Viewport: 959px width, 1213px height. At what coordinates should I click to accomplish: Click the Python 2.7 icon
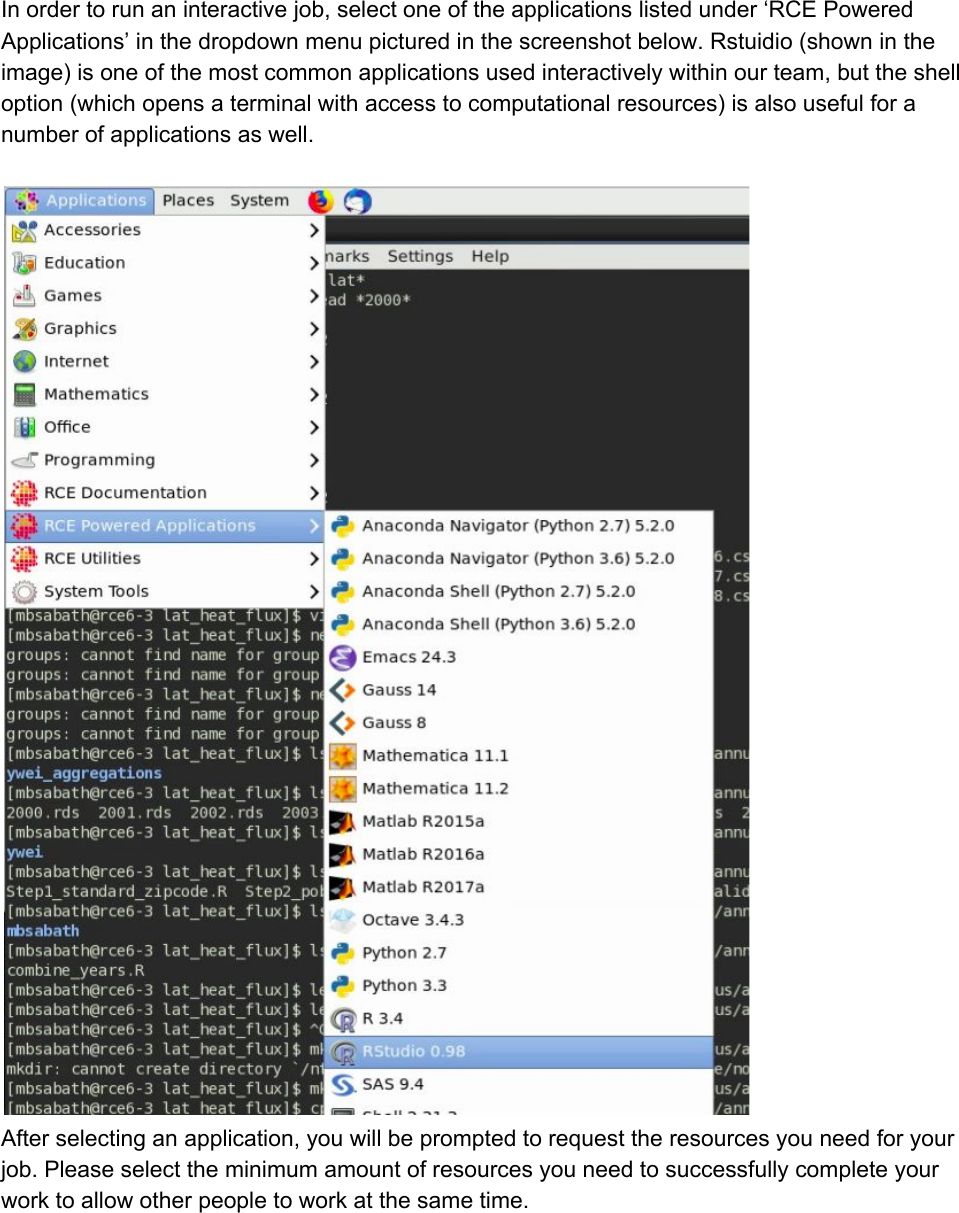pos(343,954)
